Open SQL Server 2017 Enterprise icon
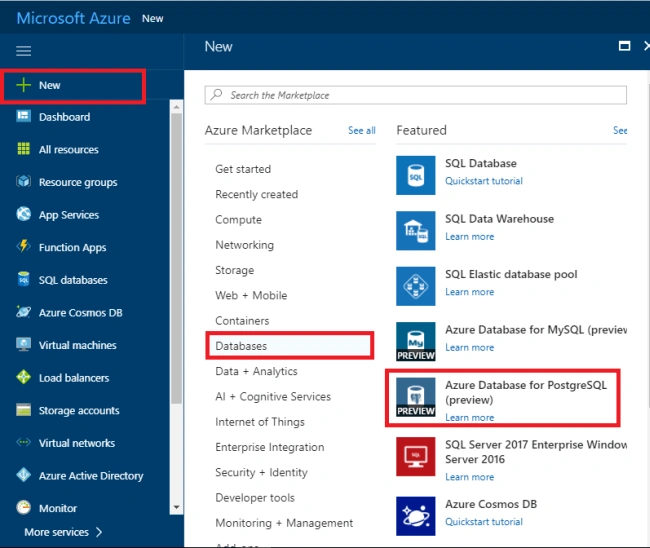This screenshot has height=548, width=650. tap(415, 456)
